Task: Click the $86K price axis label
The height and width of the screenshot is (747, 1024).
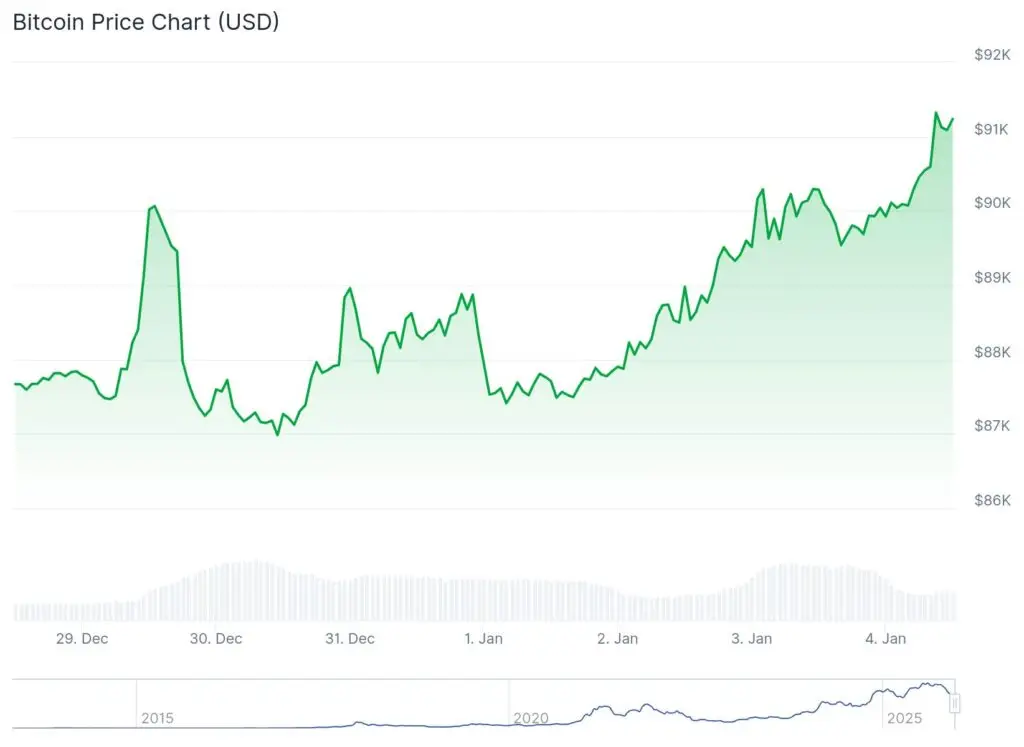Action: click(x=992, y=500)
